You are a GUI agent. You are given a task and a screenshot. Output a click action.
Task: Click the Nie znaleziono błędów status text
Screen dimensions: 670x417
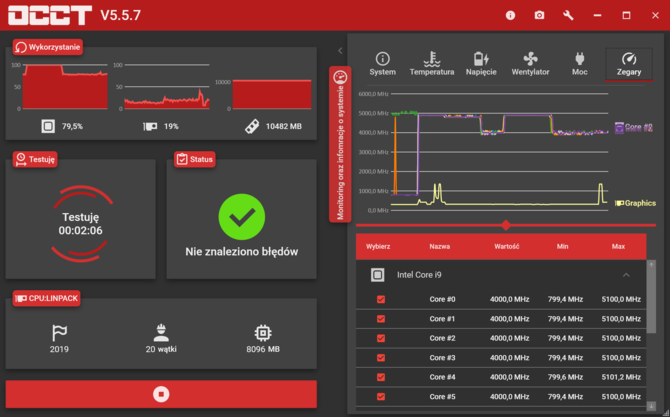(x=242, y=252)
